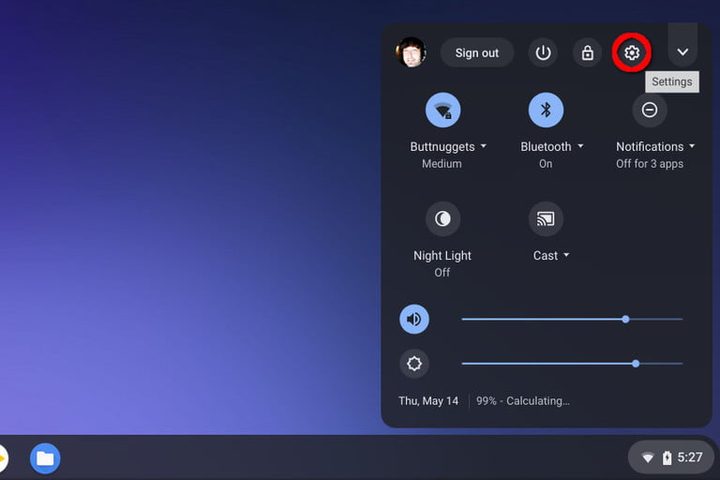Toggle the Bluetooth icon off
Viewport: 720px width, 480px height.
click(546, 110)
